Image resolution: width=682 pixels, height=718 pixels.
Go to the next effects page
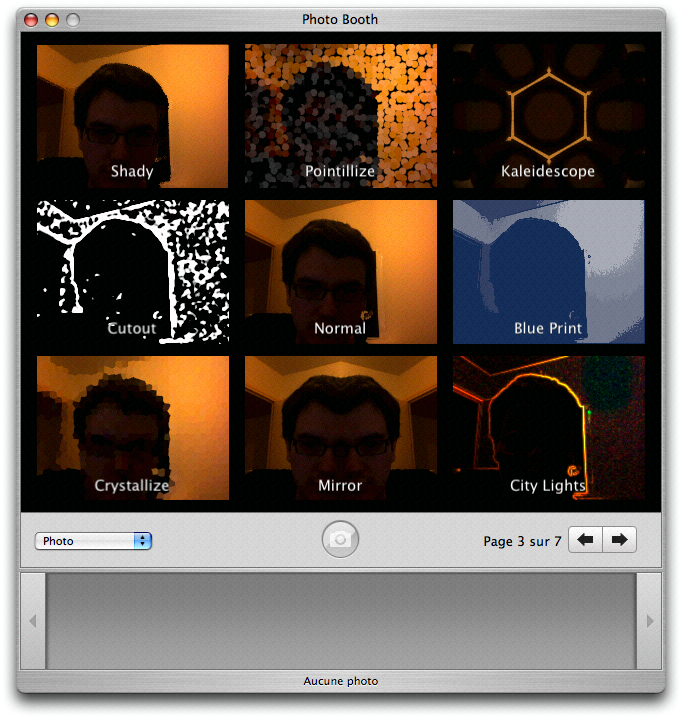619,540
